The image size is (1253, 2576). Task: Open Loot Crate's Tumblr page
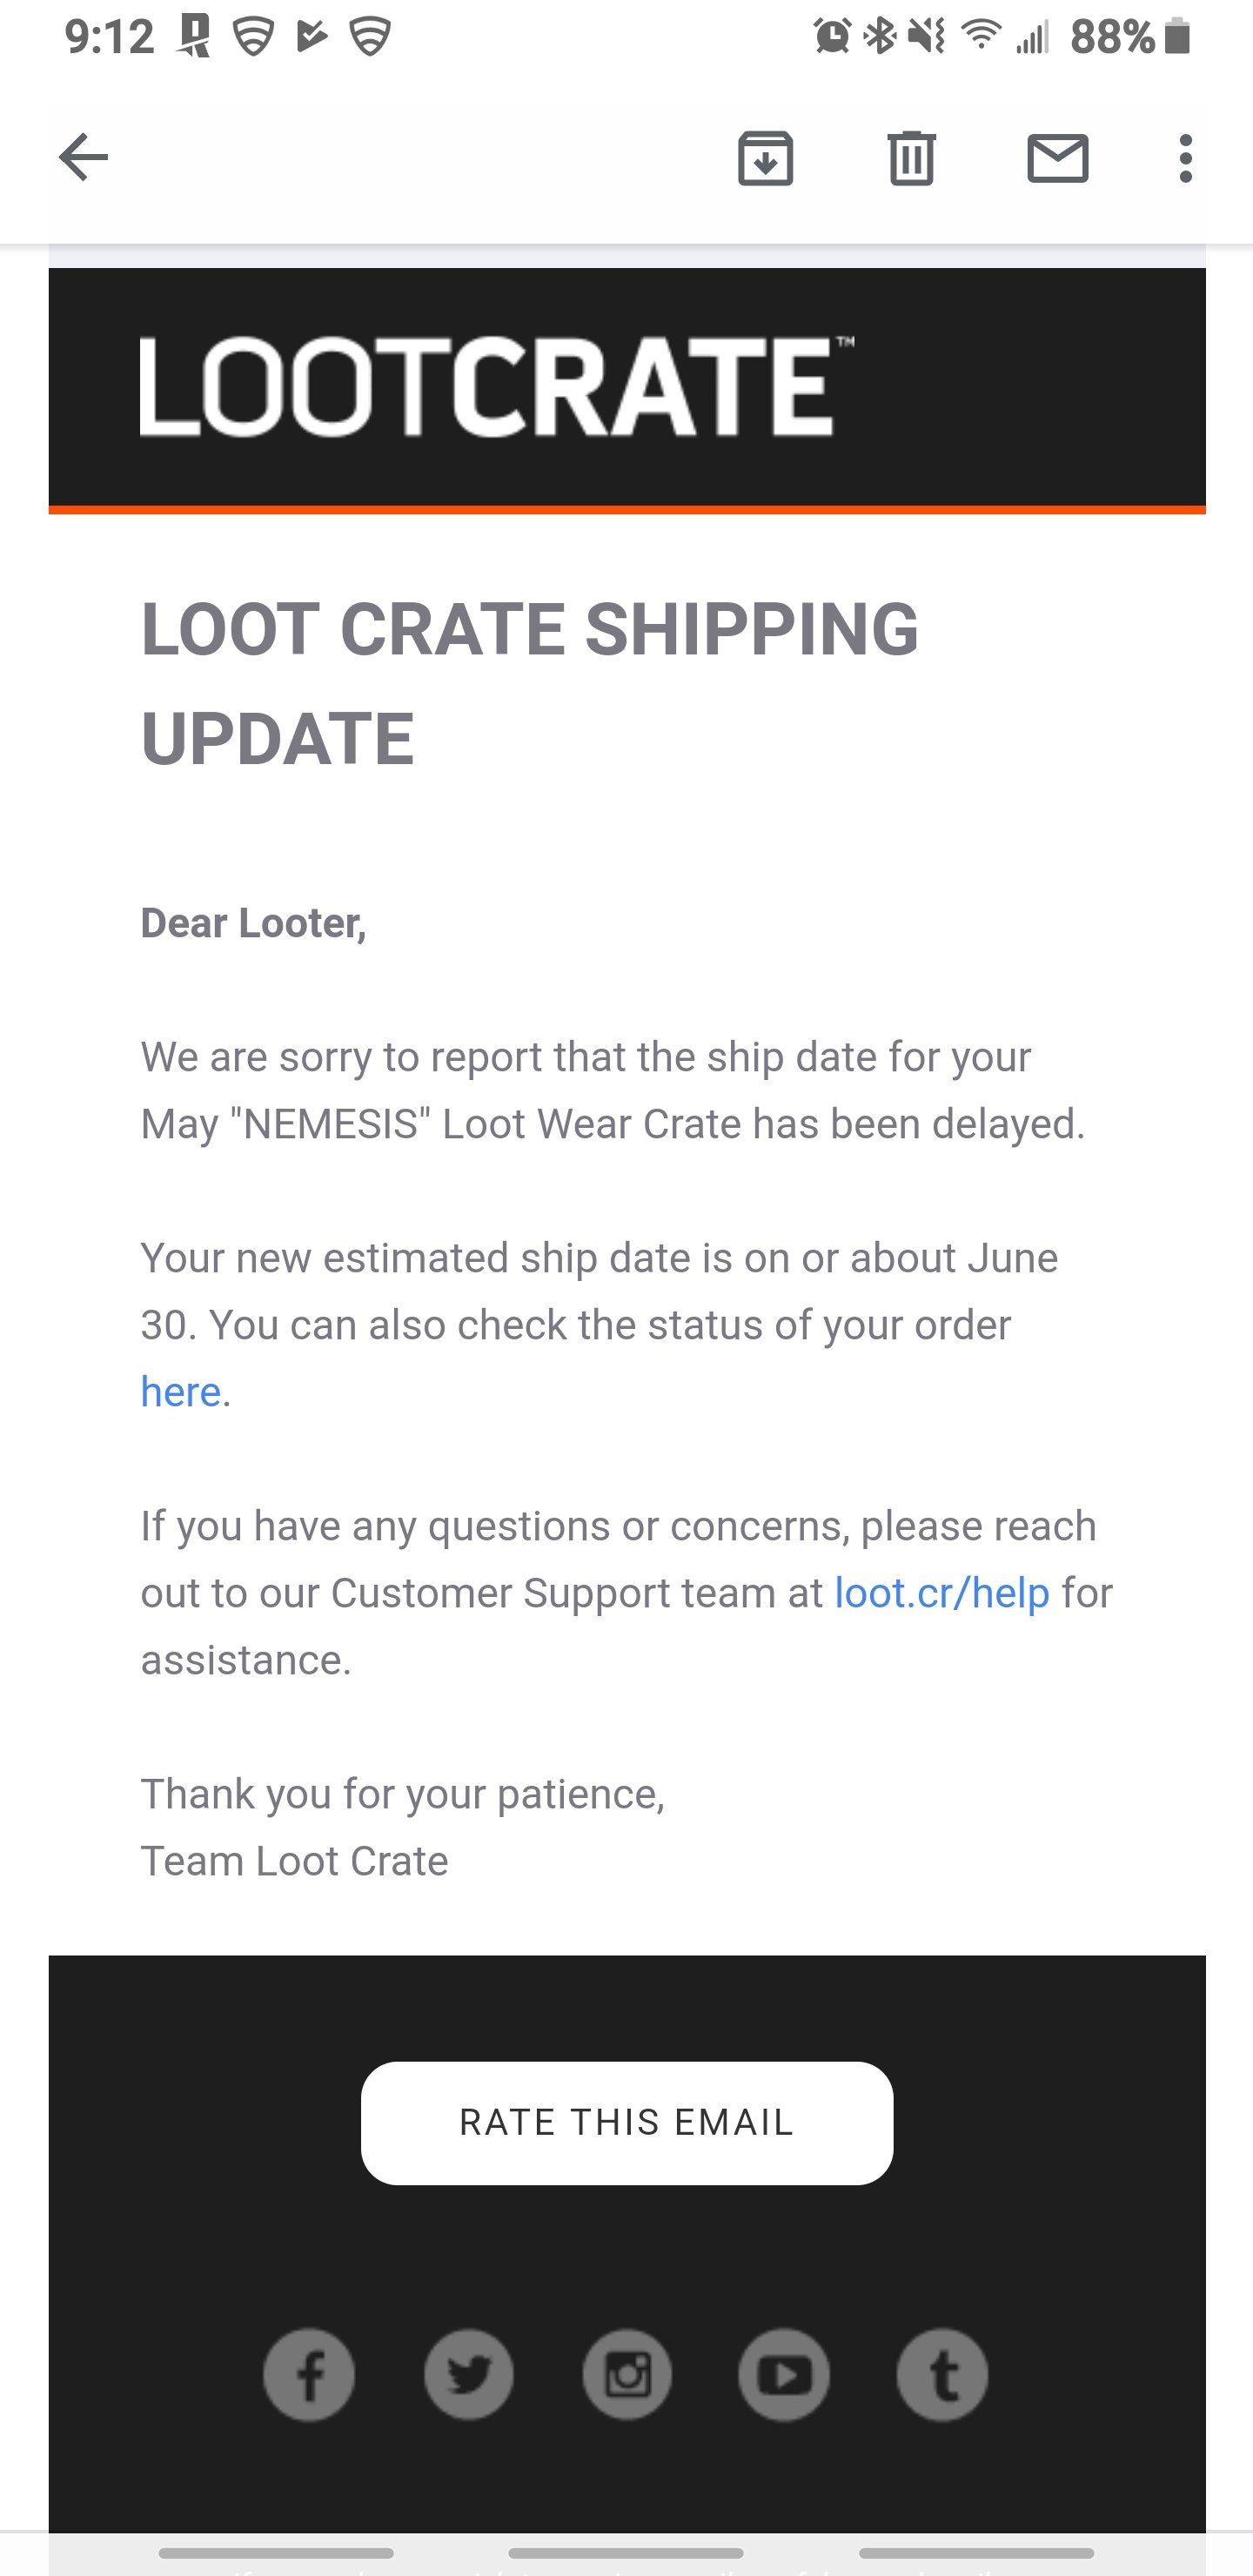[942, 2375]
